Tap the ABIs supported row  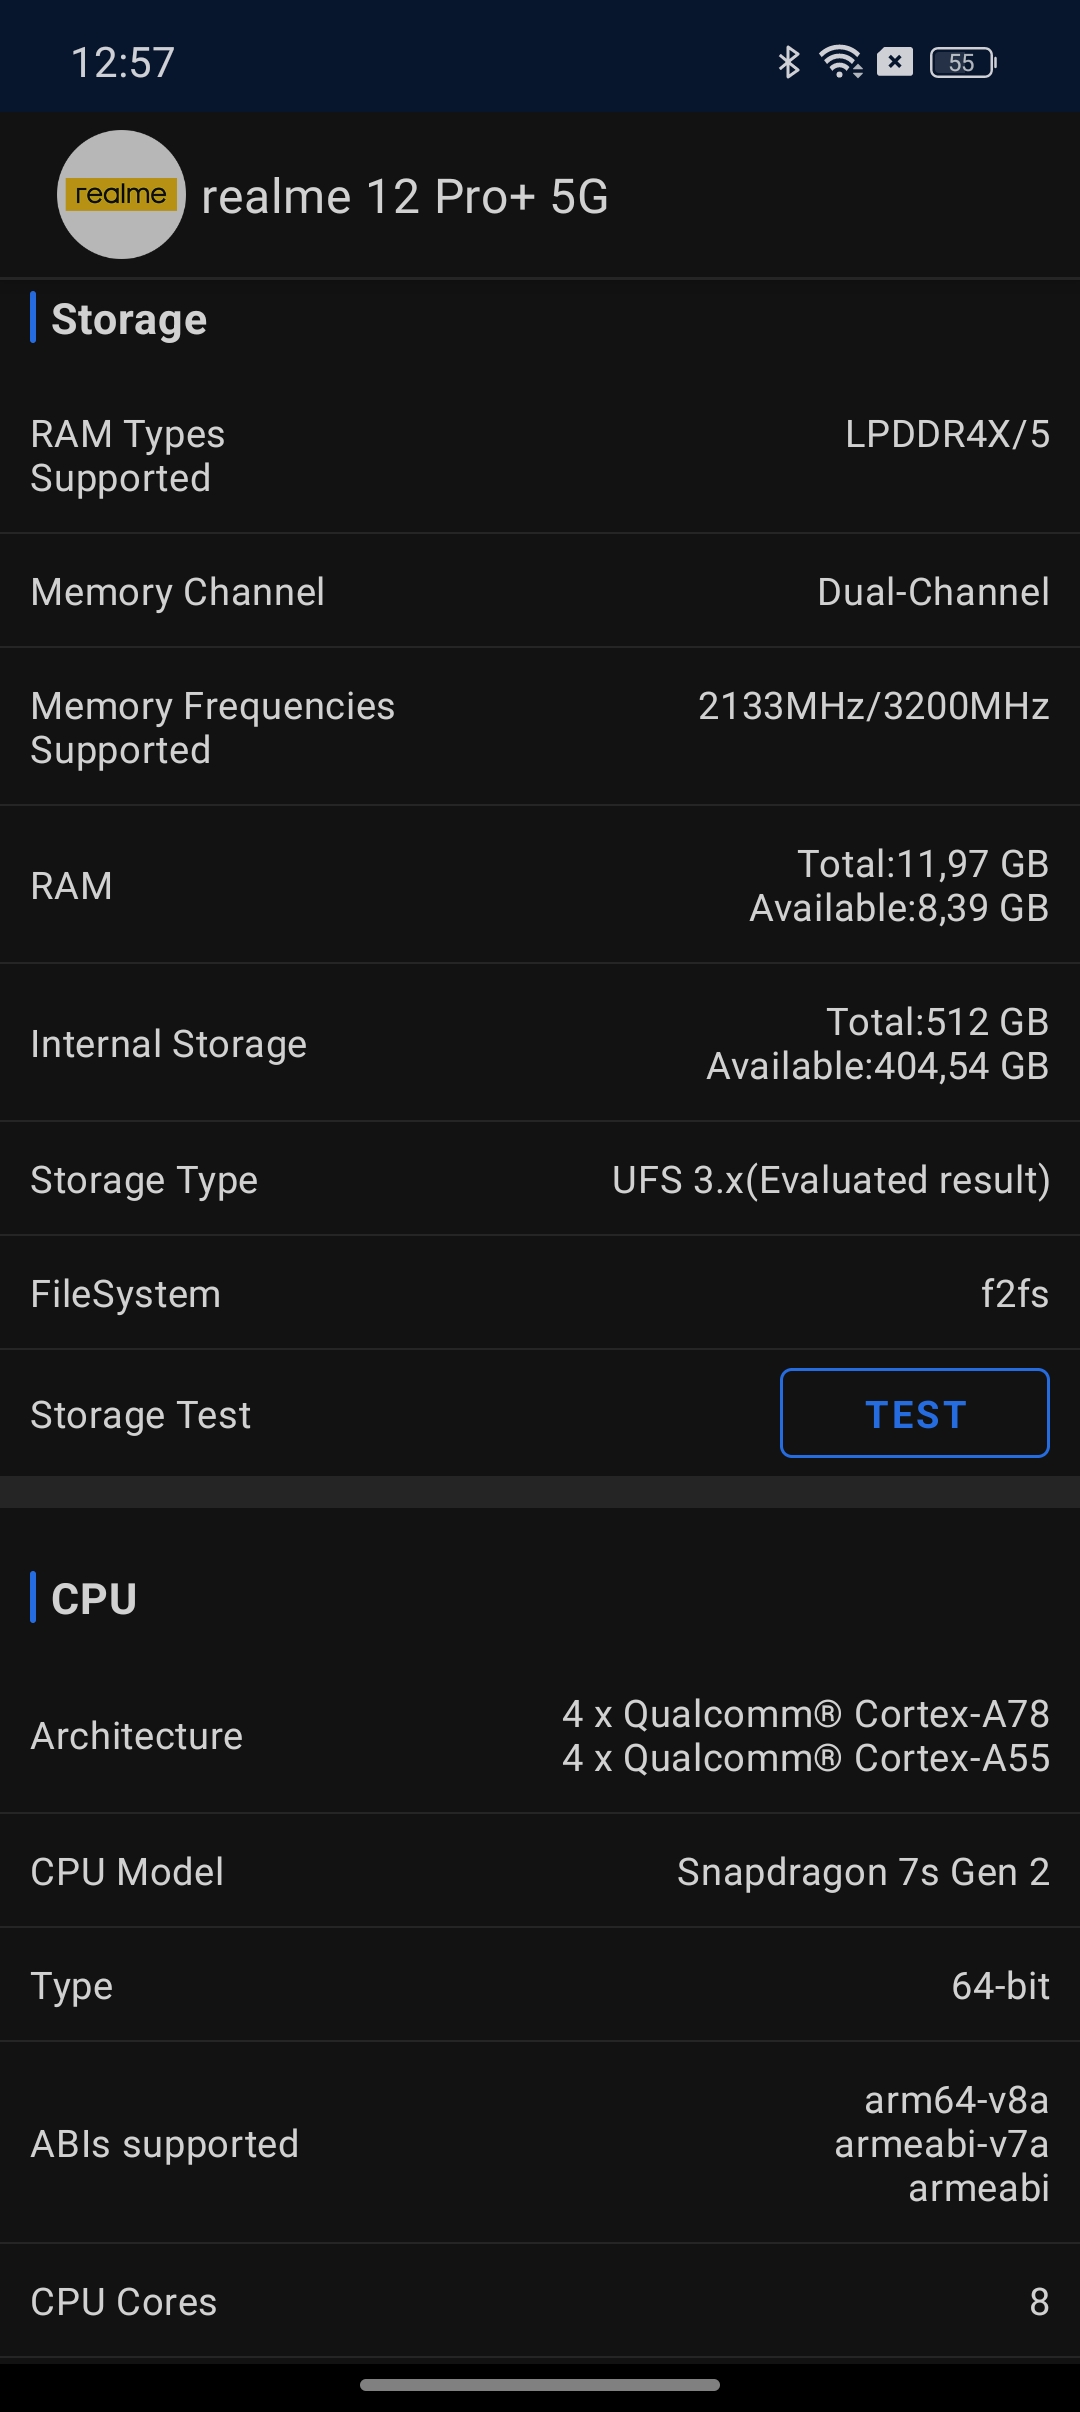pyautogui.click(x=540, y=2144)
